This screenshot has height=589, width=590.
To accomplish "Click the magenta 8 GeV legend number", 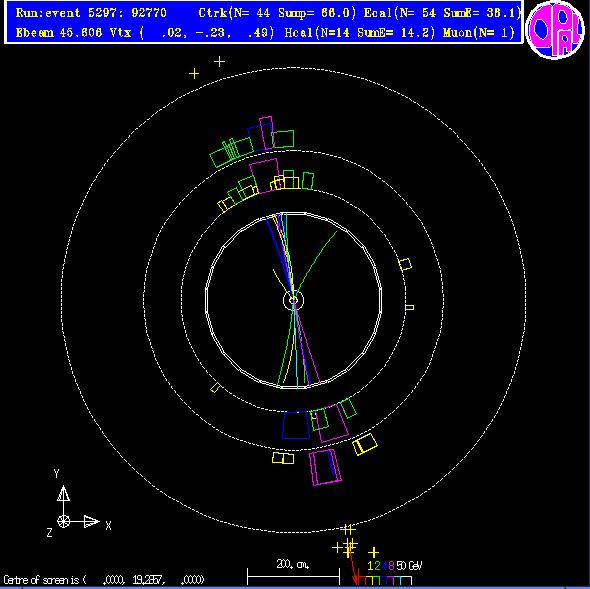I will point(391,566).
